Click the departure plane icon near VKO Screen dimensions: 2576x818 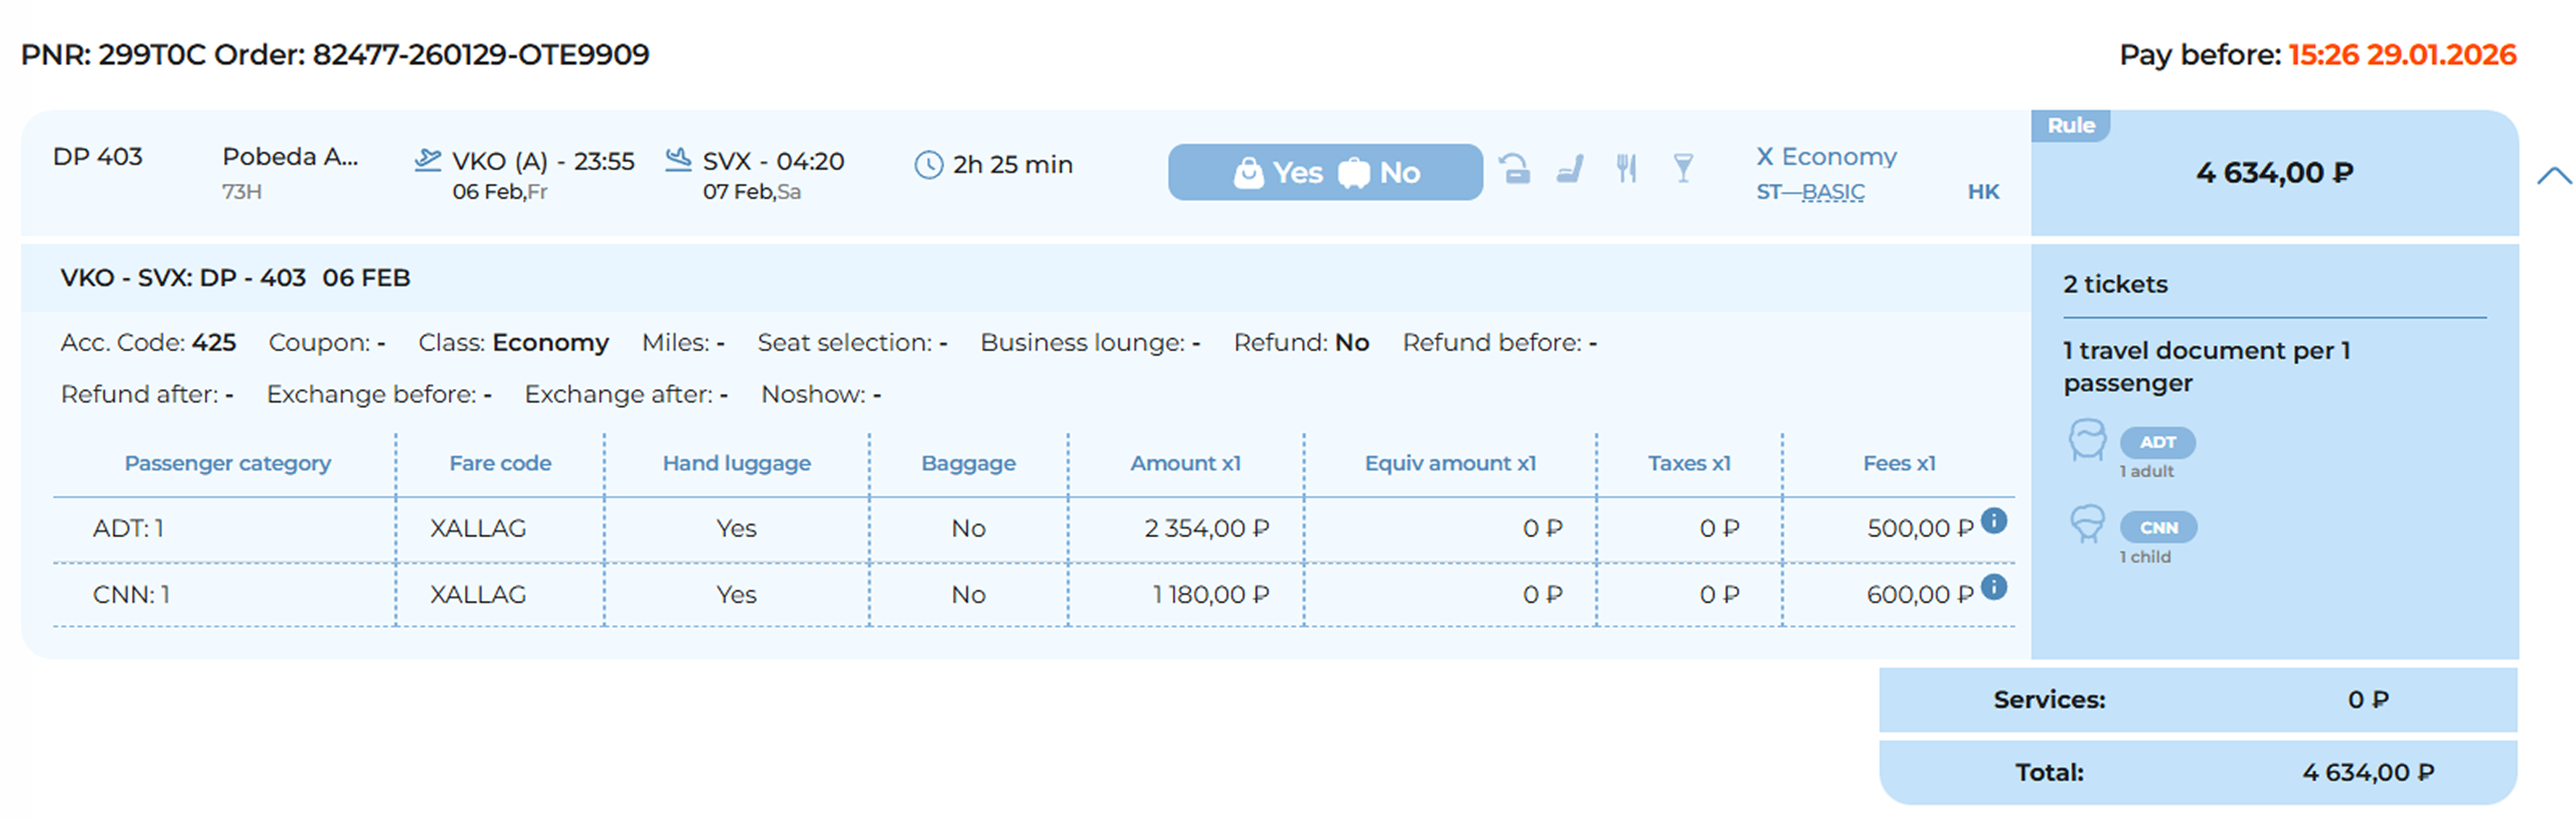428,160
